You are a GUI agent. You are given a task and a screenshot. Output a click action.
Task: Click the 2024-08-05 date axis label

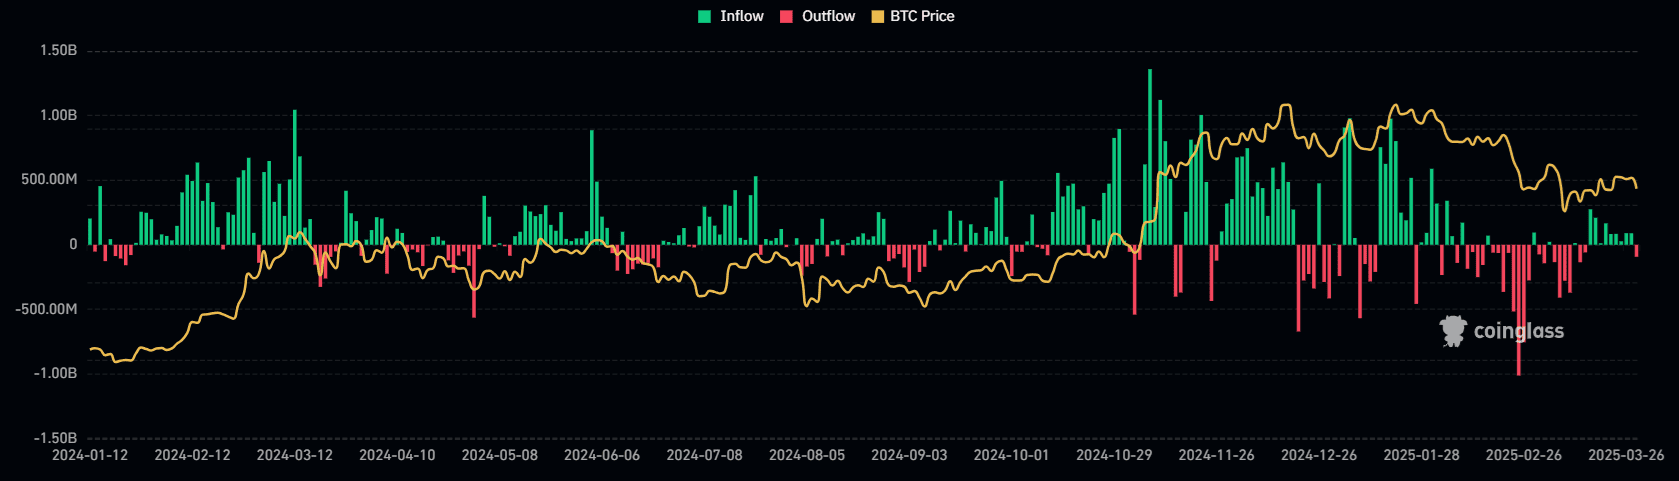(807, 455)
